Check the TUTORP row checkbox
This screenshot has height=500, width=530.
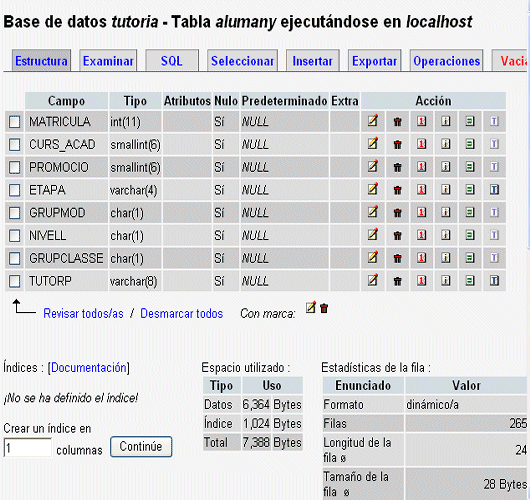pos(15,281)
